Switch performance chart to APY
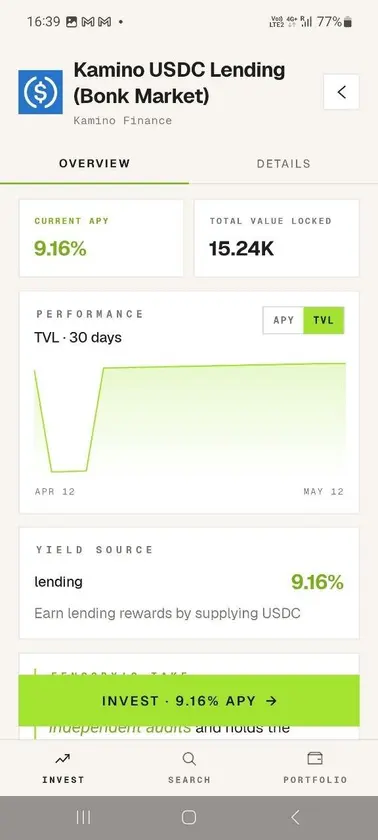Viewport: 378px width, 840px height. click(283, 320)
